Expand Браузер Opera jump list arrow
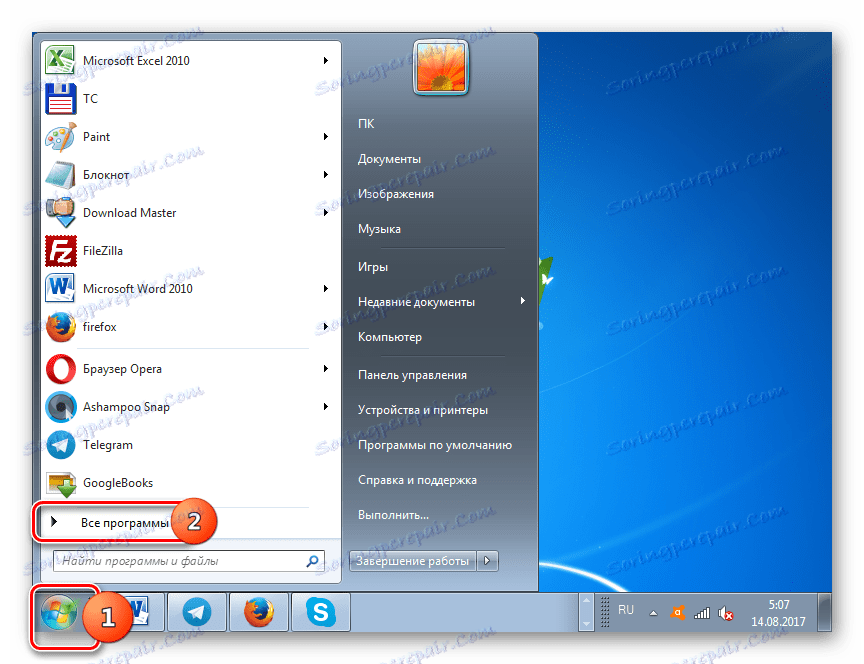 (x=326, y=369)
